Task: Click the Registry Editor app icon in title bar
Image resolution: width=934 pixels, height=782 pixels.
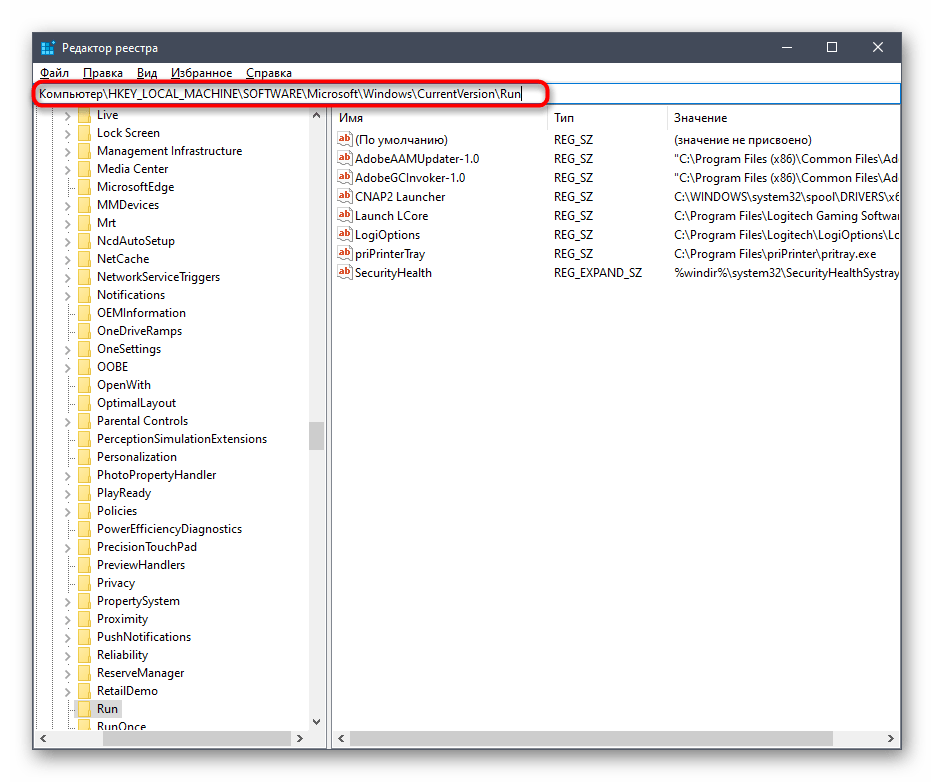Action: tap(48, 48)
